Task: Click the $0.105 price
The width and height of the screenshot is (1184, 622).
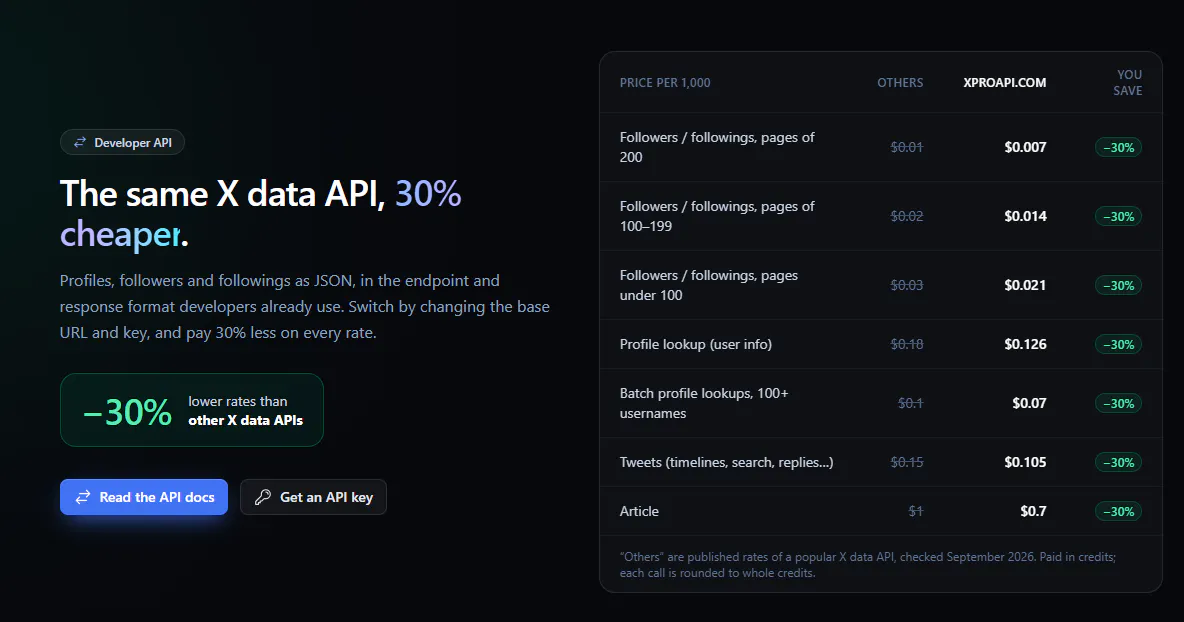Action: coord(1025,462)
